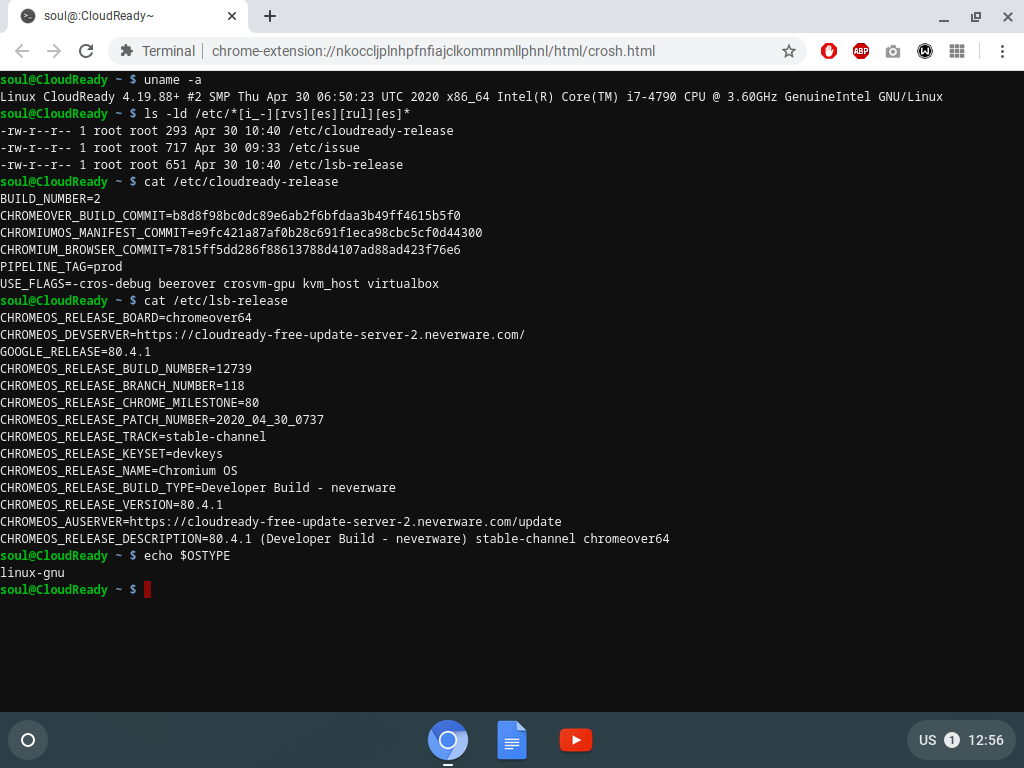Open the notification count badge
The image size is (1024, 768).
tap(952, 740)
